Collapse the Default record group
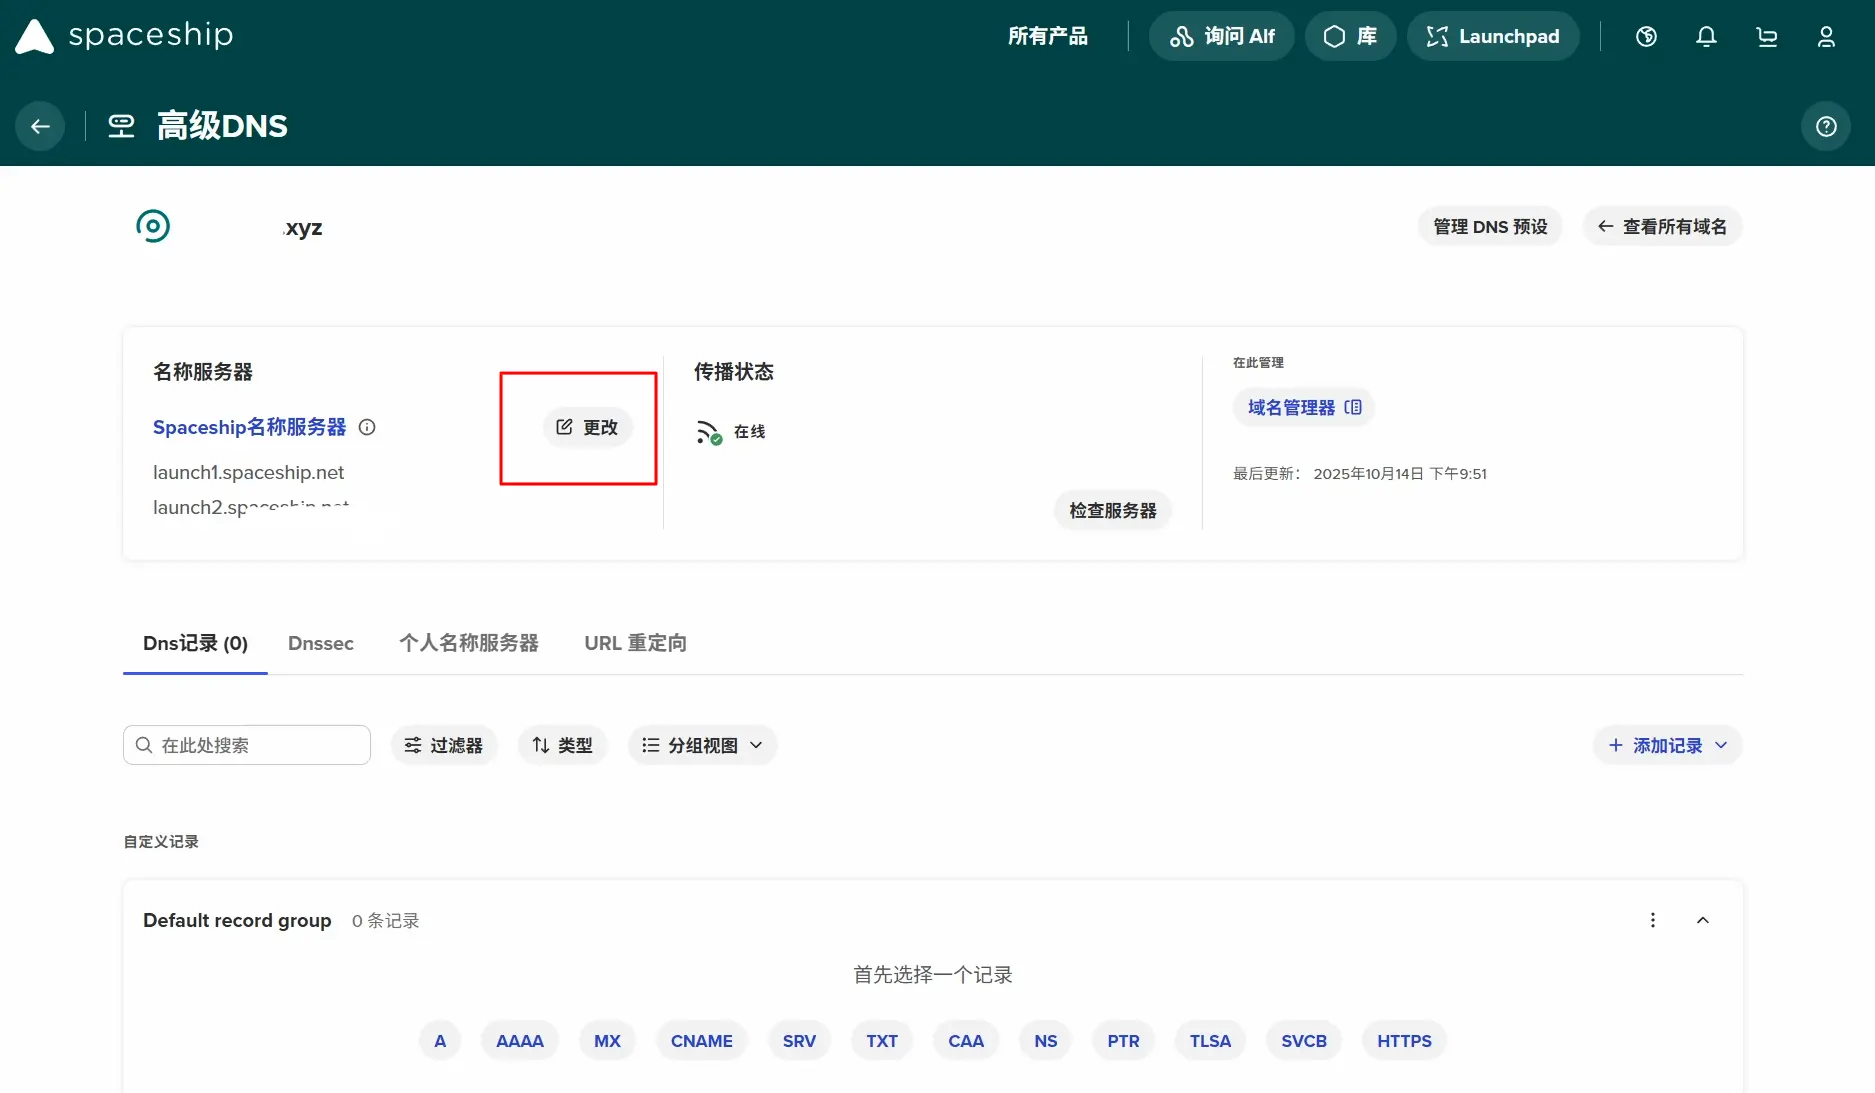 (1703, 920)
